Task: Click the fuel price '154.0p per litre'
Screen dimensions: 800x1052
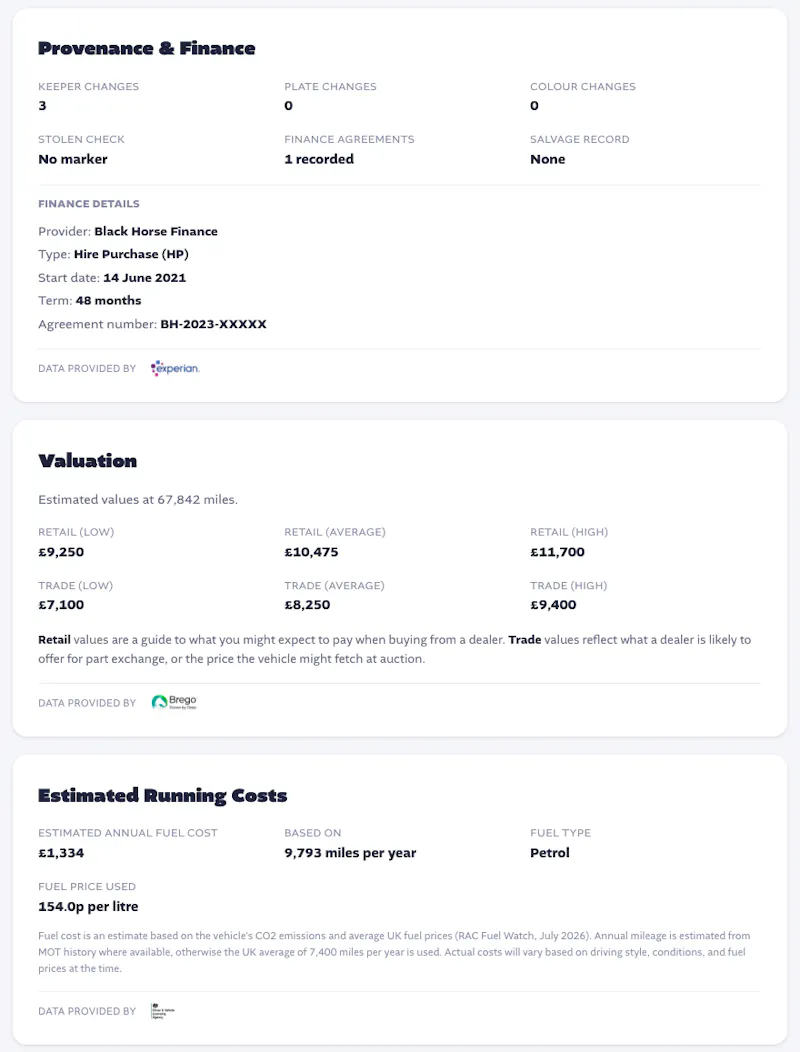Action: click(x=88, y=906)
